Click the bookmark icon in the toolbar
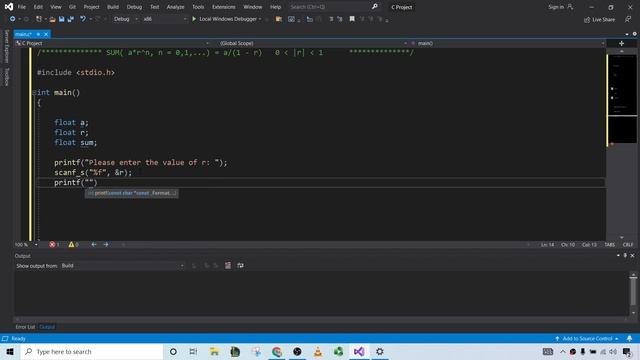Image resolution: width=640 pixels, height=360 pixels. [x=352, y=19]
